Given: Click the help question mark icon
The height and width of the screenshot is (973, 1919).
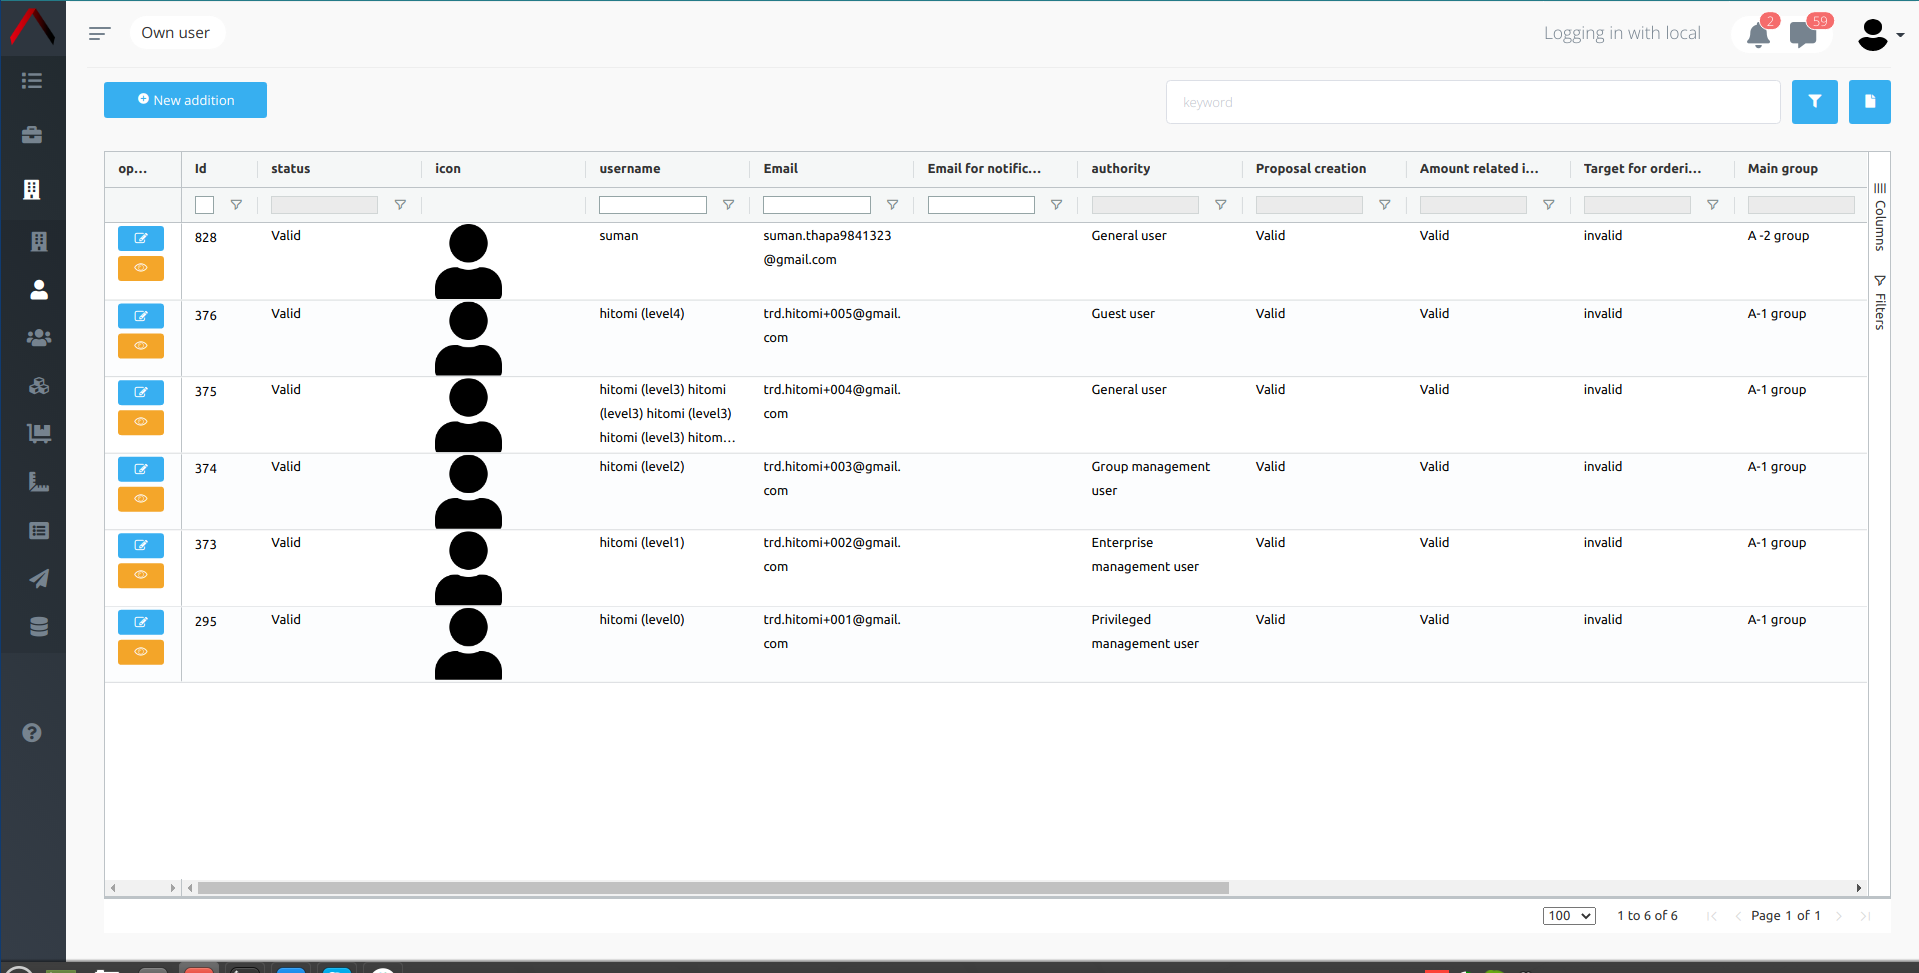Looking at the screenshot, I should [x=32, y=733].
